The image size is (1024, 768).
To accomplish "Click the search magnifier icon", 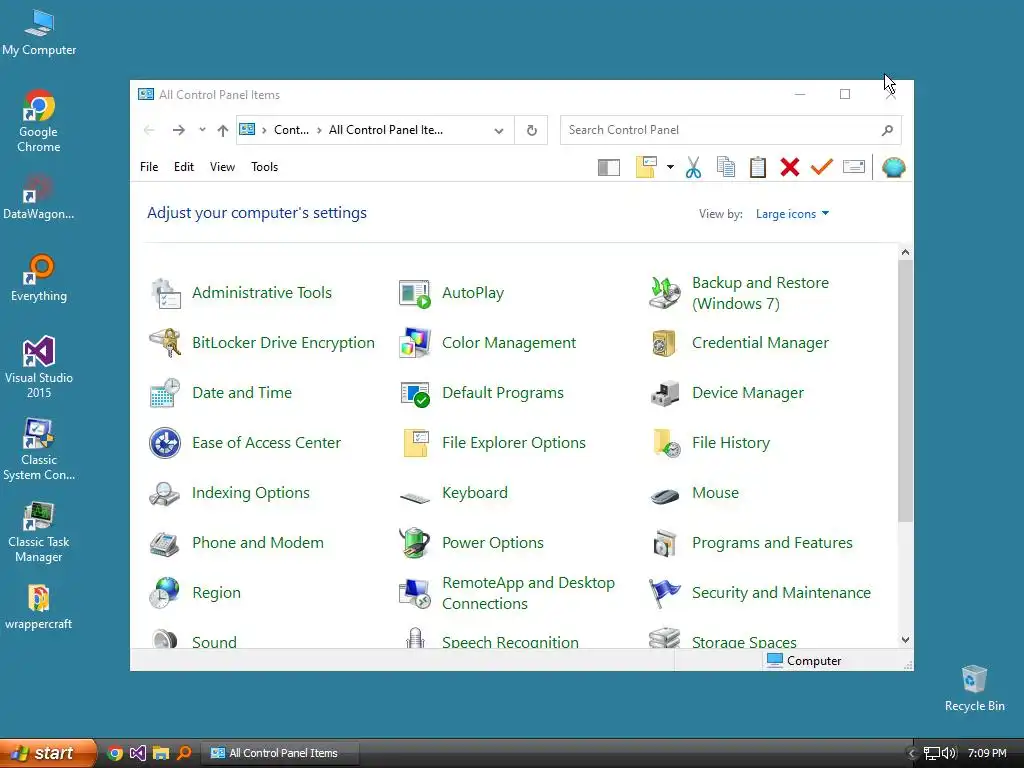I will [x=887, y=131].
